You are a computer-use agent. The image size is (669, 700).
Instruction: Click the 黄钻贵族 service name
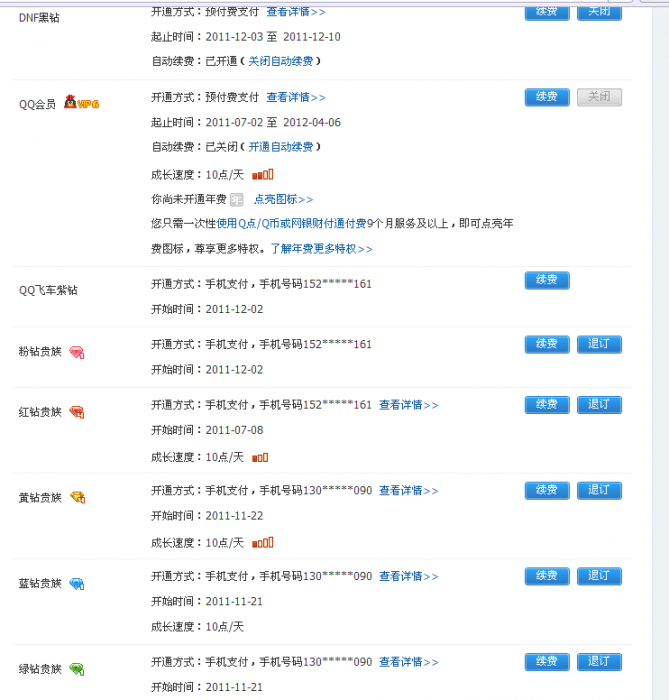pos(40,498)
